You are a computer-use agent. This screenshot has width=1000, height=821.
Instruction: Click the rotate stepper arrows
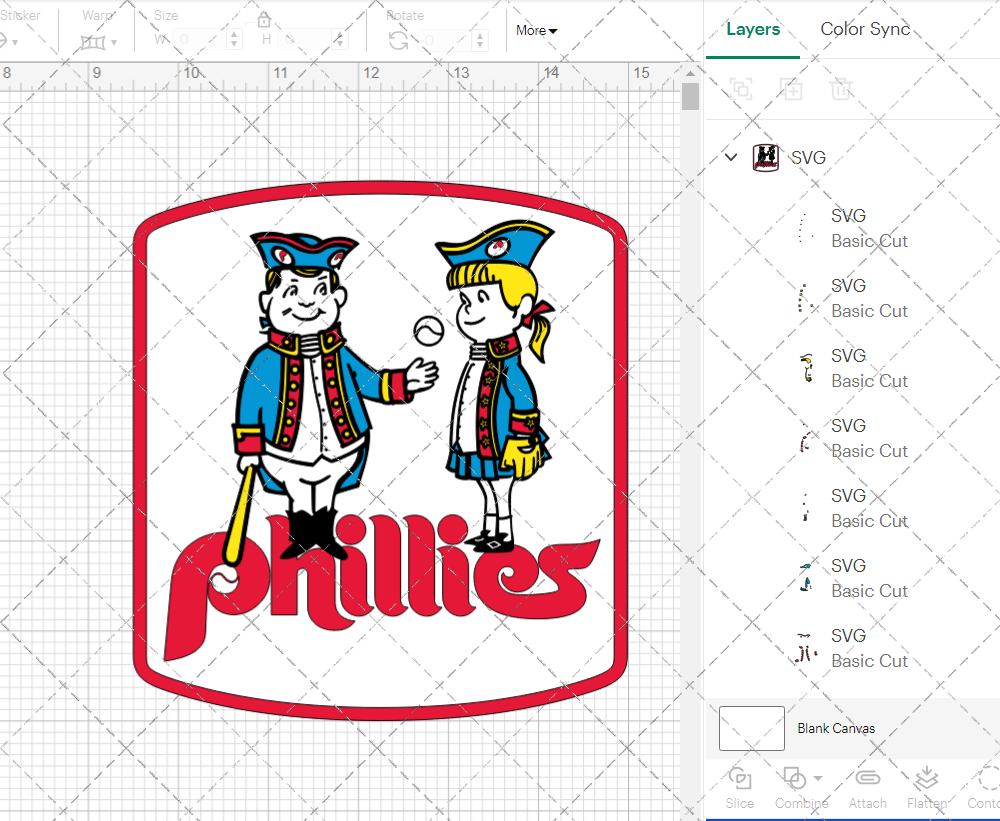pyautogui.click(x=481, y=41)
